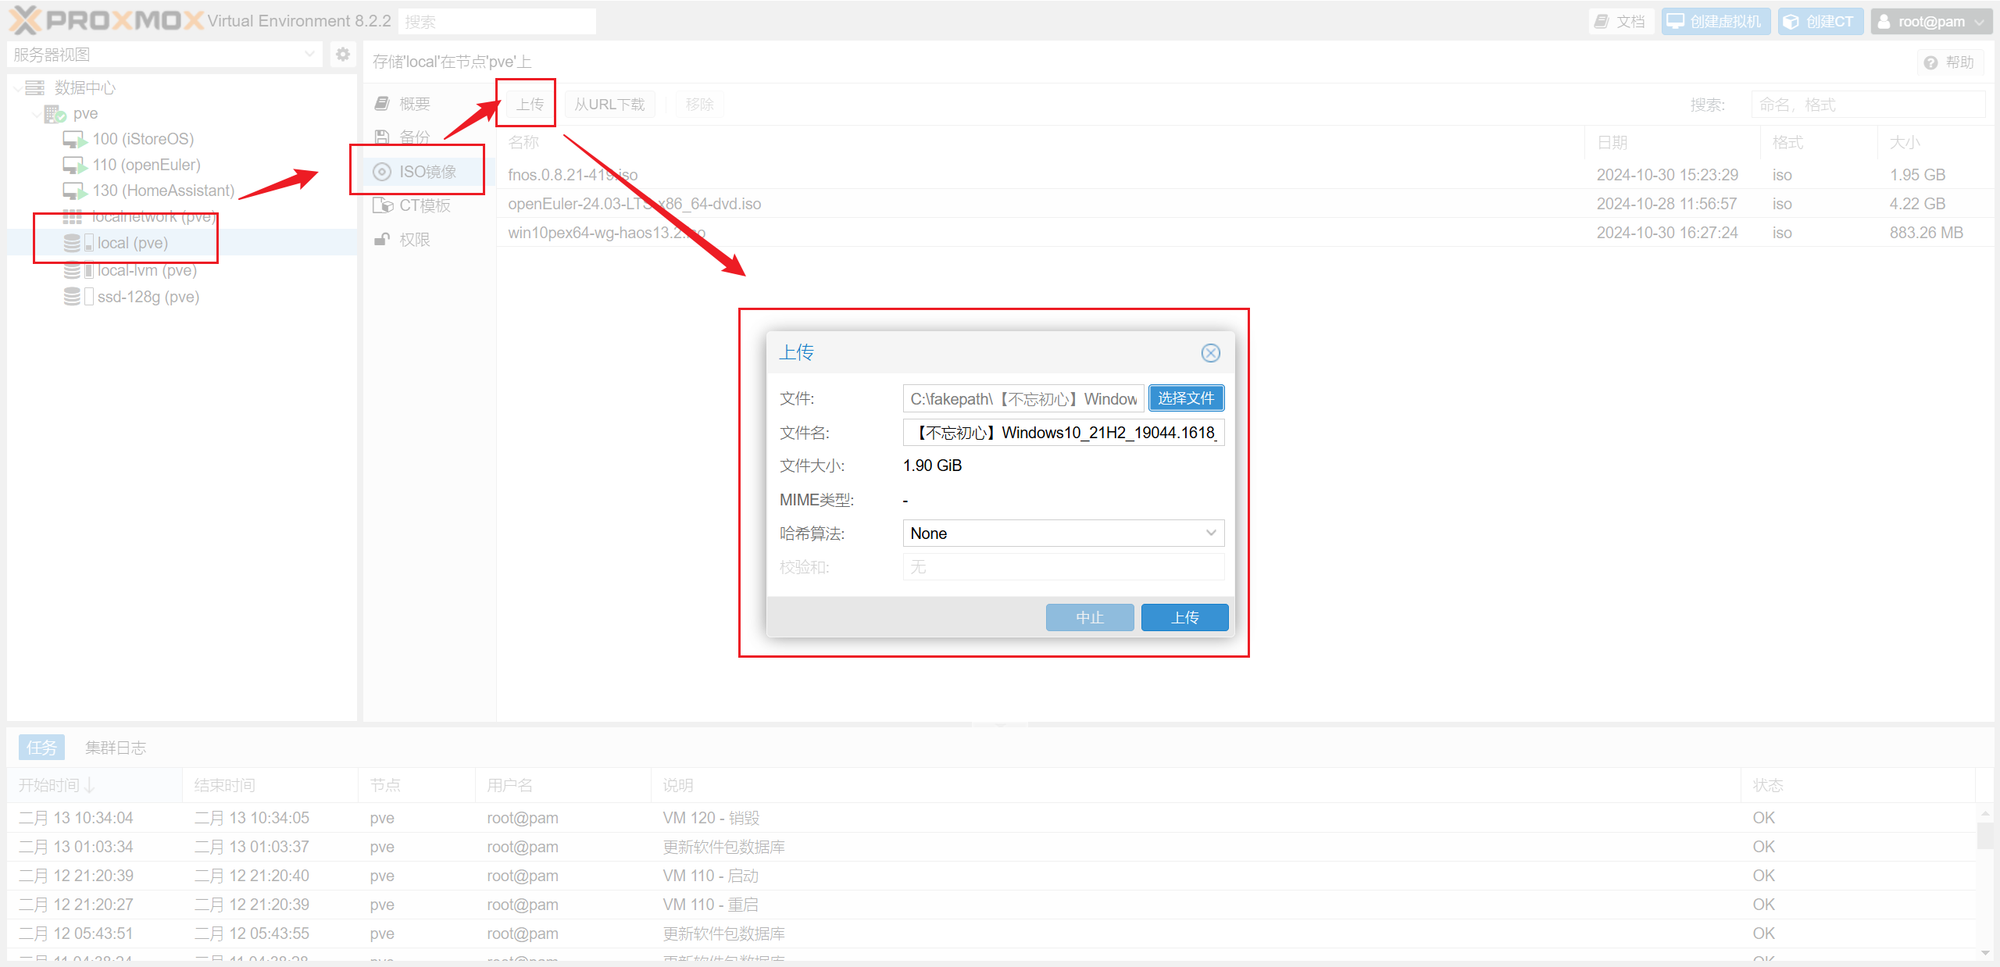This screenshot has width=2000, height=967.
Task: Open the CT模板 panel icon
Action: tap(382, 206)
